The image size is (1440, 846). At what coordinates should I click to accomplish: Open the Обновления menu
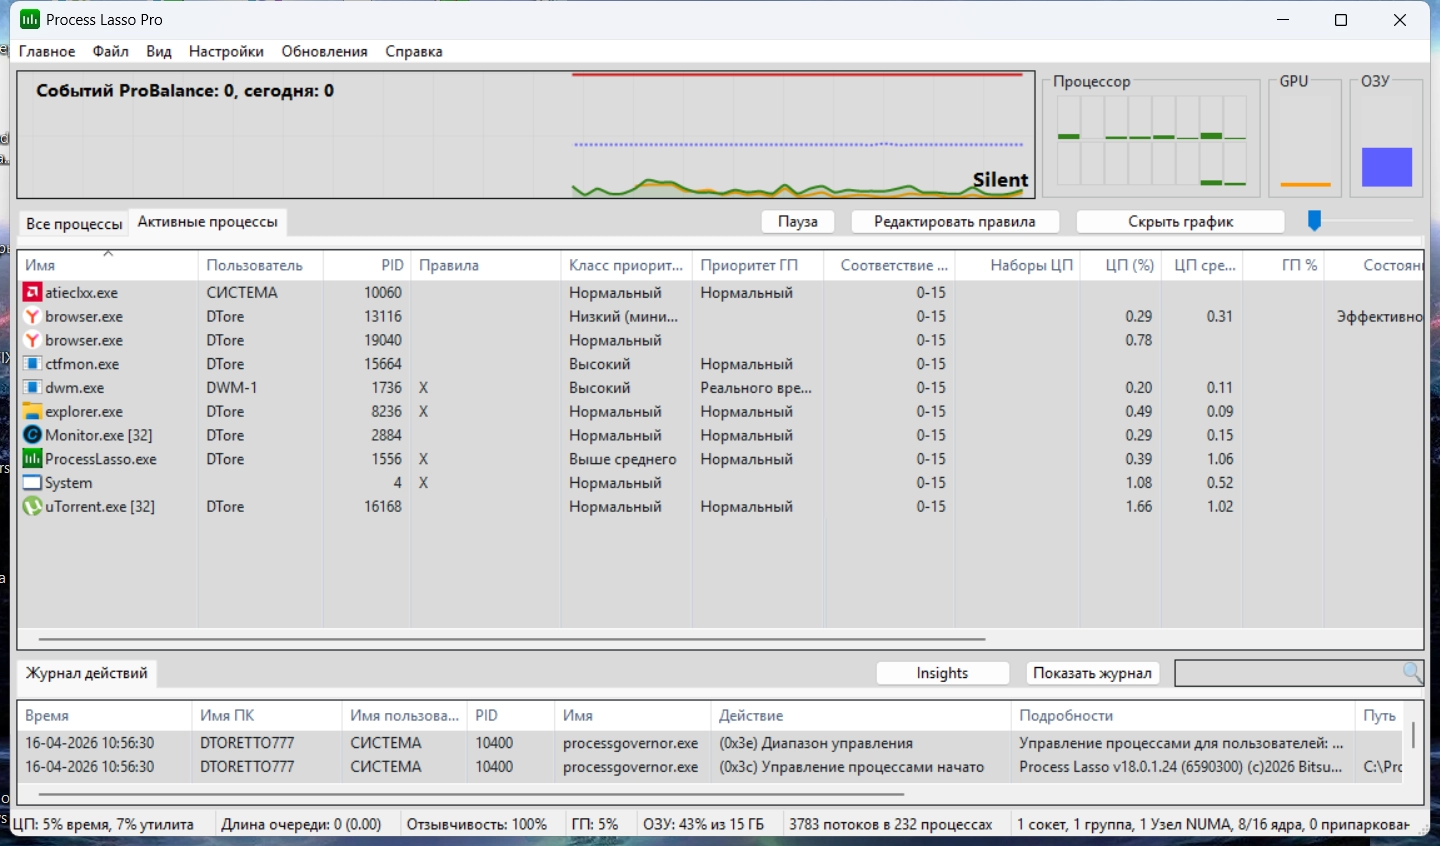pos(325,52)
